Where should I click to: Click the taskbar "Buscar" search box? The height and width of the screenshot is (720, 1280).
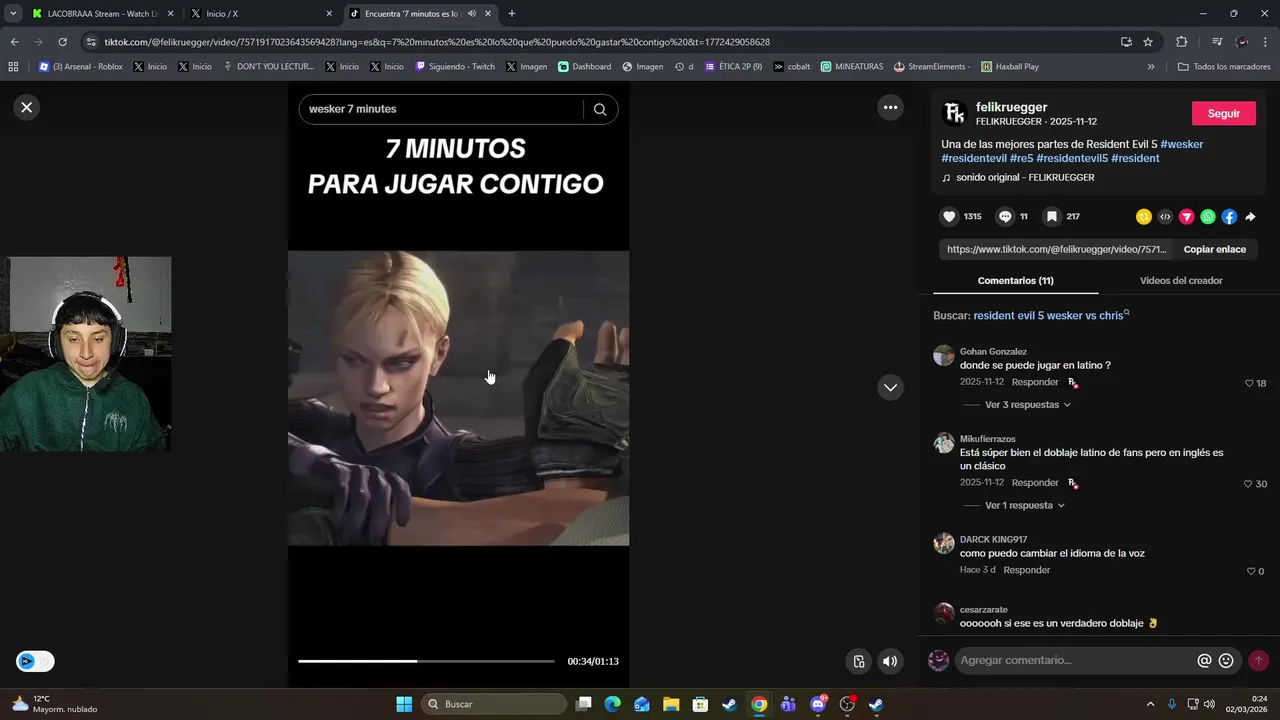(x=495, y=704)
